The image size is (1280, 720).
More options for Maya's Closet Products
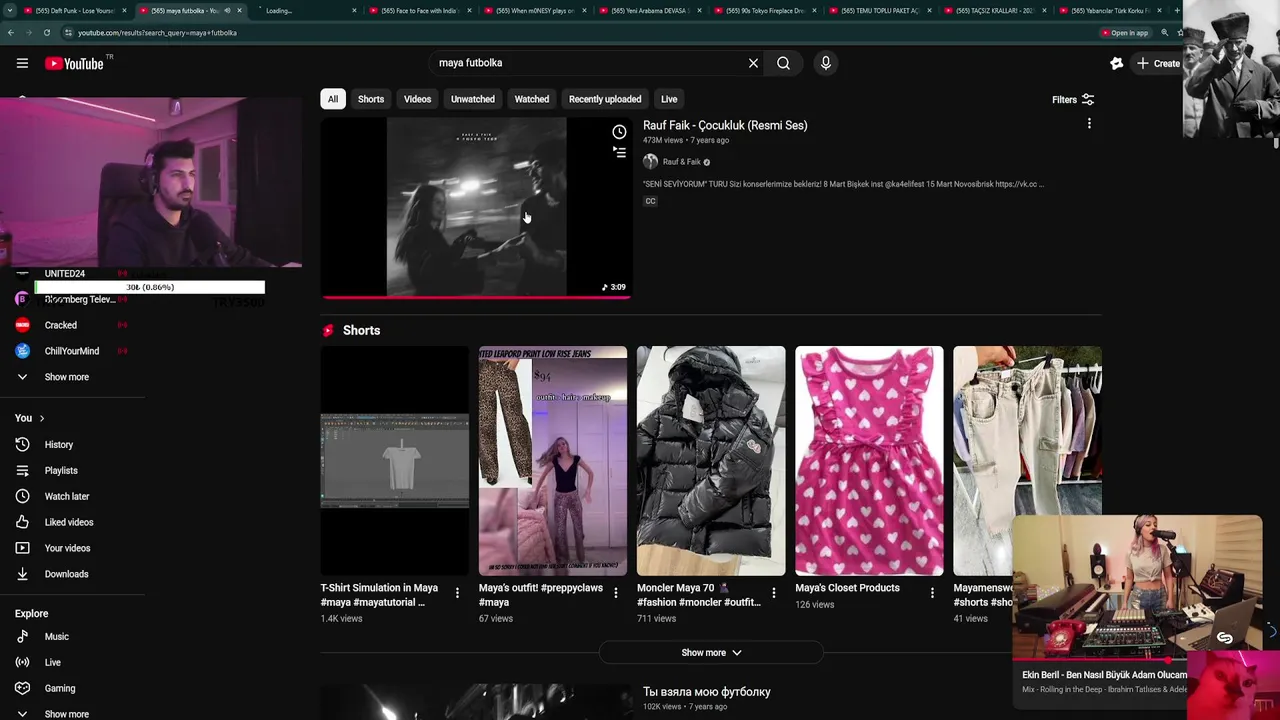(x=932, y=594)
